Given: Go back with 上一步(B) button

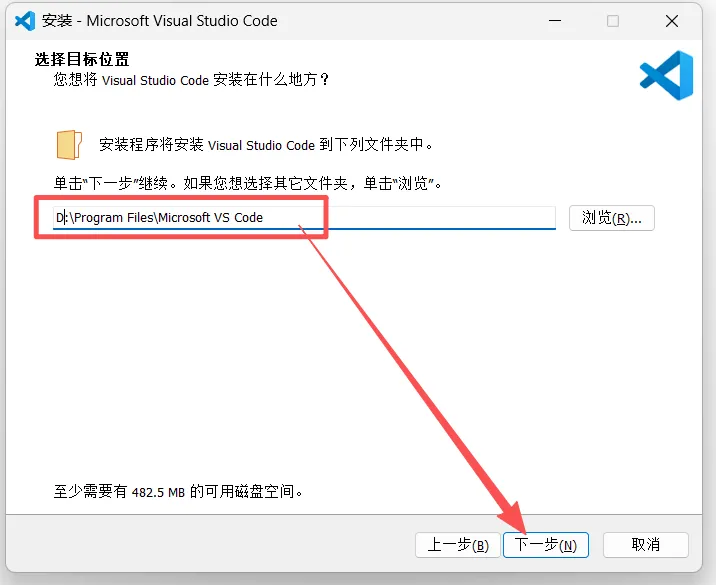Looking at the screenshot, I should (458, 545).
